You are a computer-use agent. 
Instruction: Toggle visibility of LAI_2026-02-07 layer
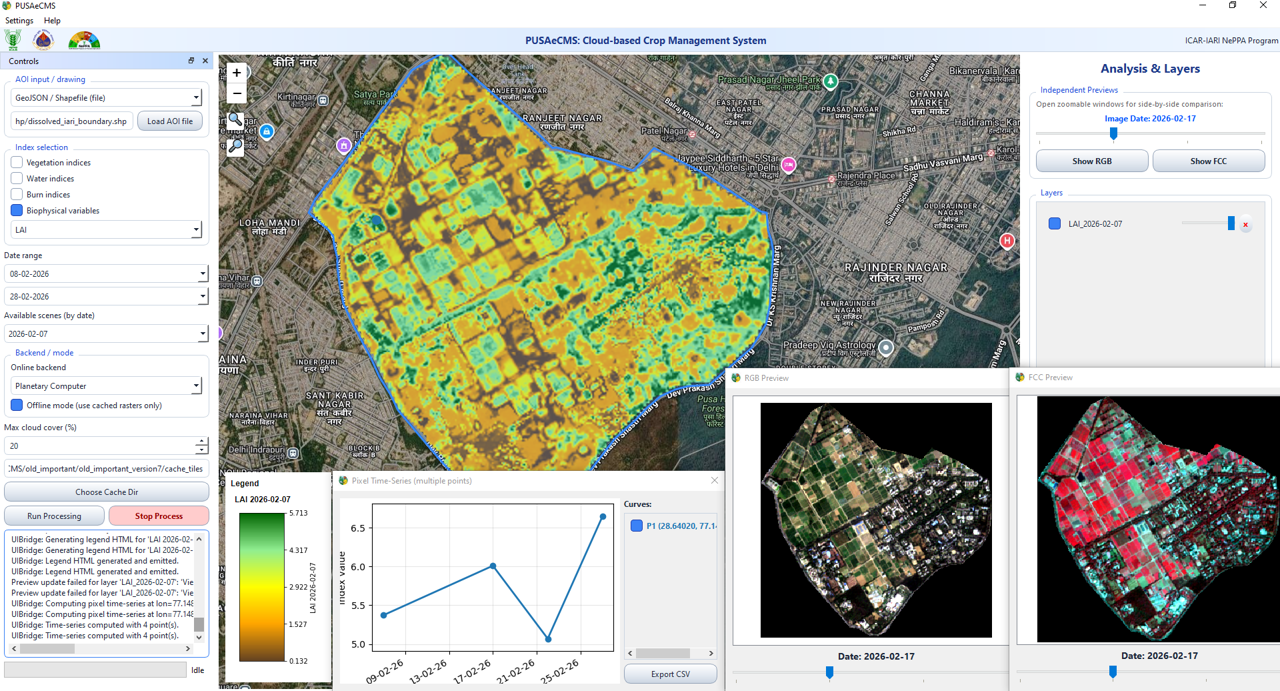[1054, 224]
